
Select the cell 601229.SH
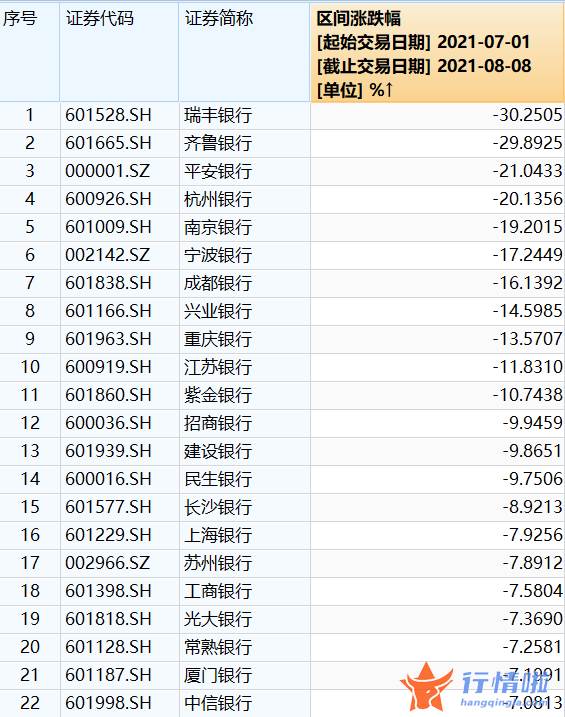[x=119, y=535]
